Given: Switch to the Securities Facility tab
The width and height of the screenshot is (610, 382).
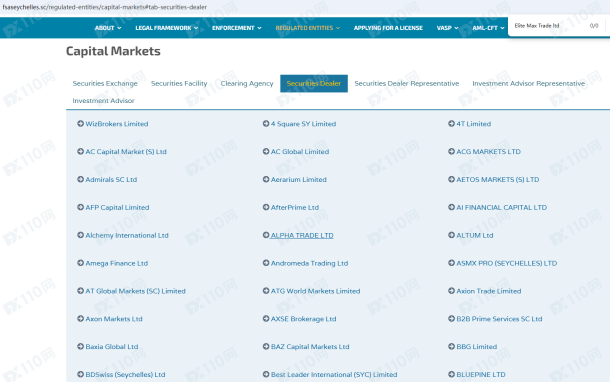Looking at the screenshot, I should click(x=179, y=83).
